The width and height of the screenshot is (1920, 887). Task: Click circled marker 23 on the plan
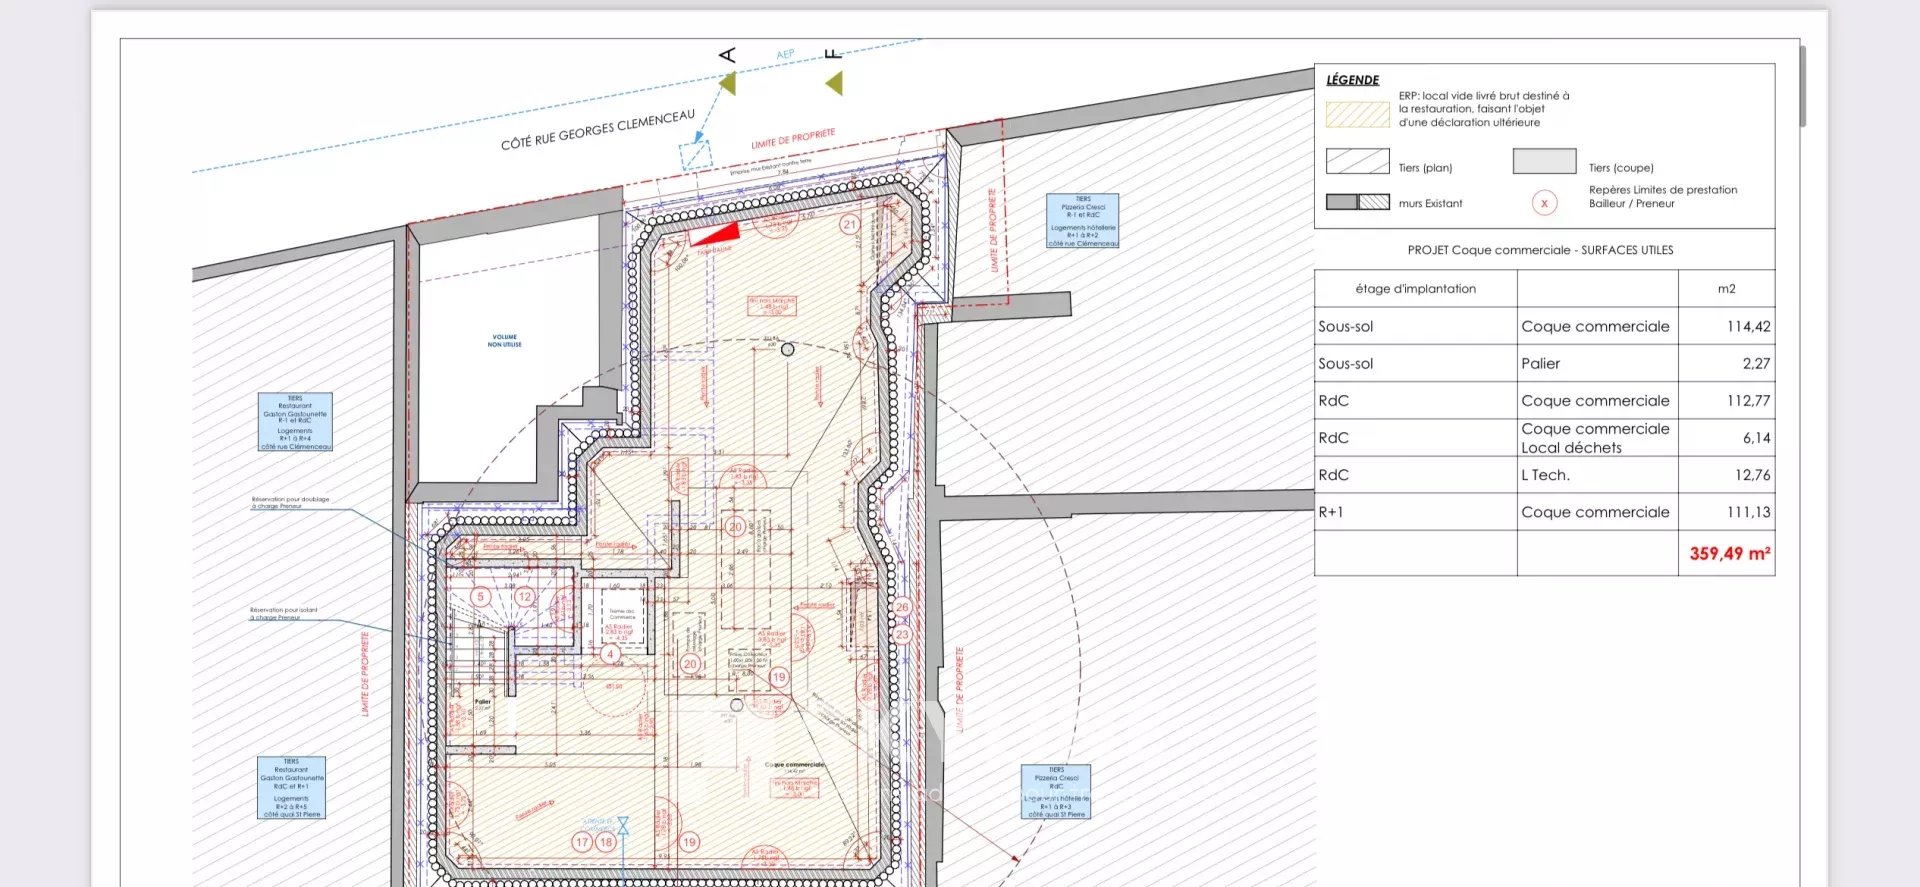(x=902, y=634)
